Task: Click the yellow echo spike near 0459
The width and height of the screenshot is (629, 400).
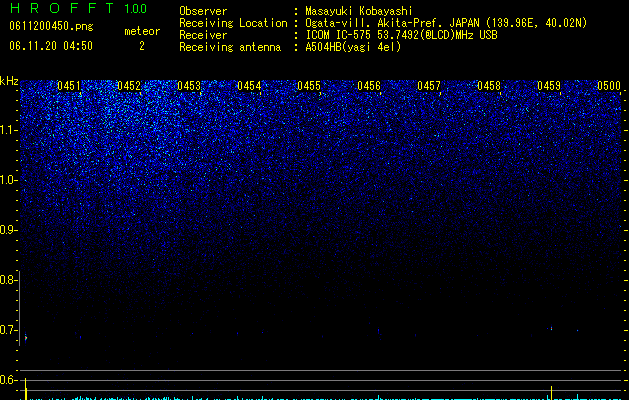Action: coord(552,393)
